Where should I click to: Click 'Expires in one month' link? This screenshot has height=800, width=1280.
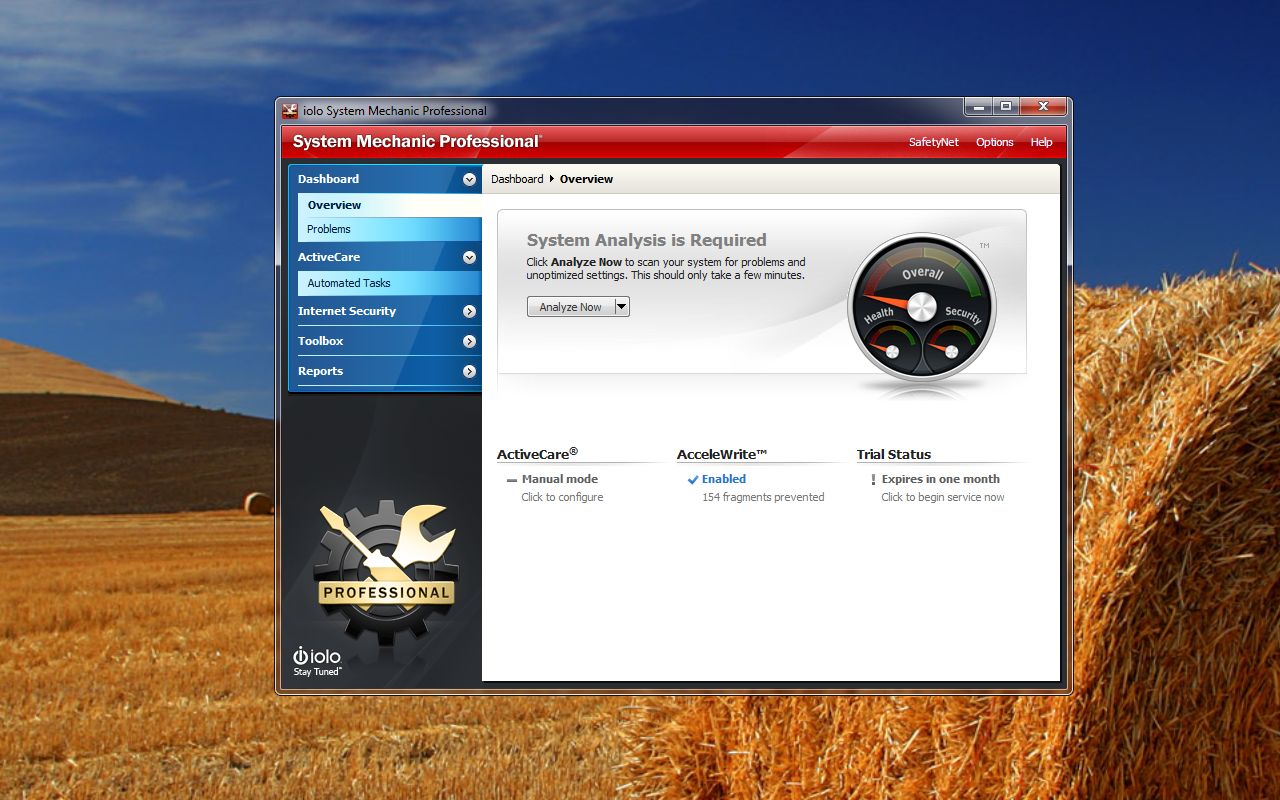point(941,479)
